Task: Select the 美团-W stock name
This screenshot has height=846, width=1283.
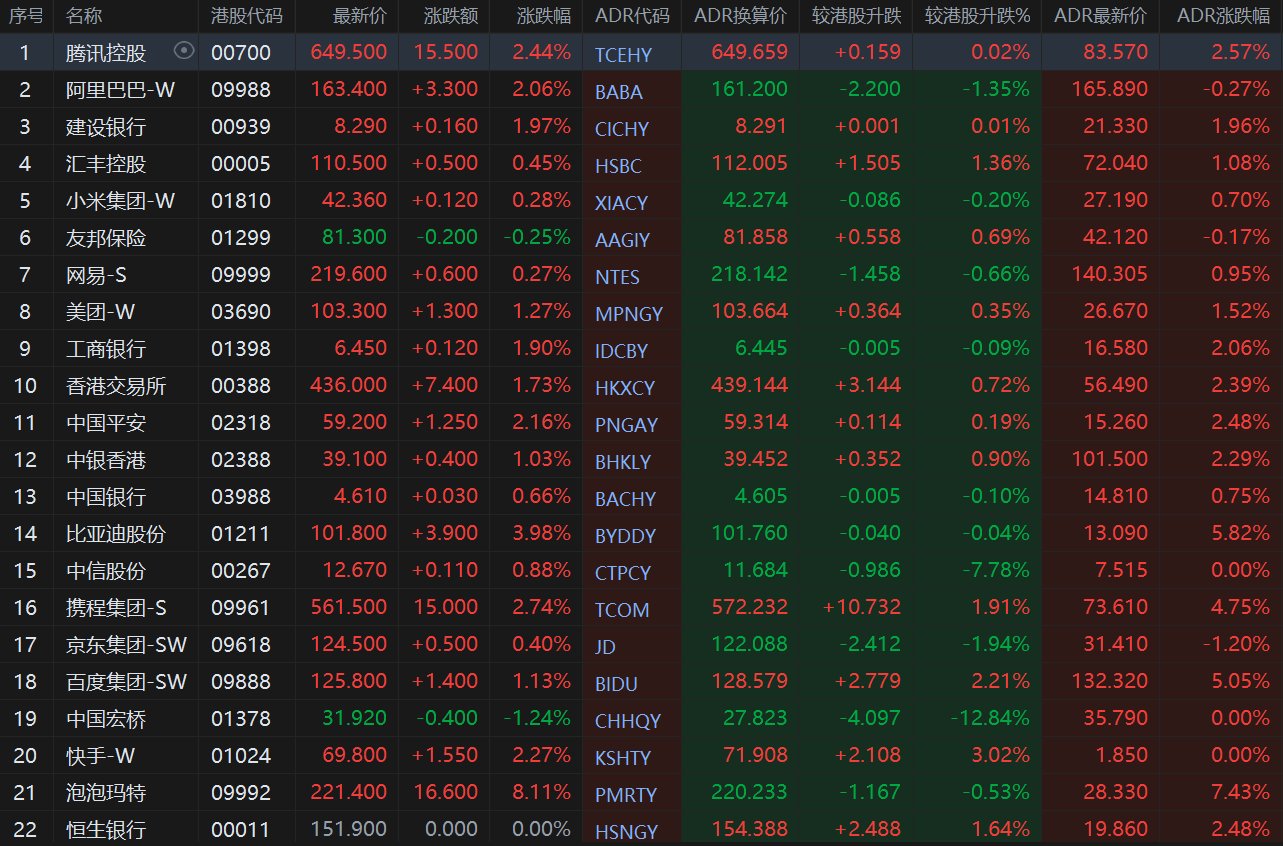Action: 100,312
